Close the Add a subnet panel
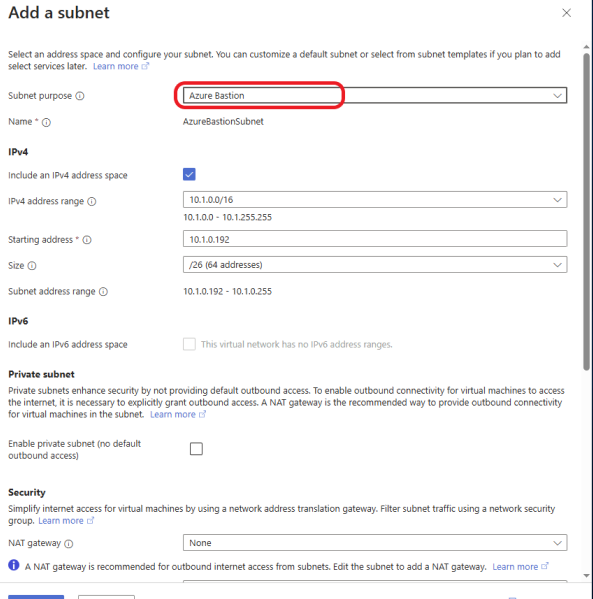Image resolution: width=593 pixels, height=599 pixels. (x=566, y=13)
